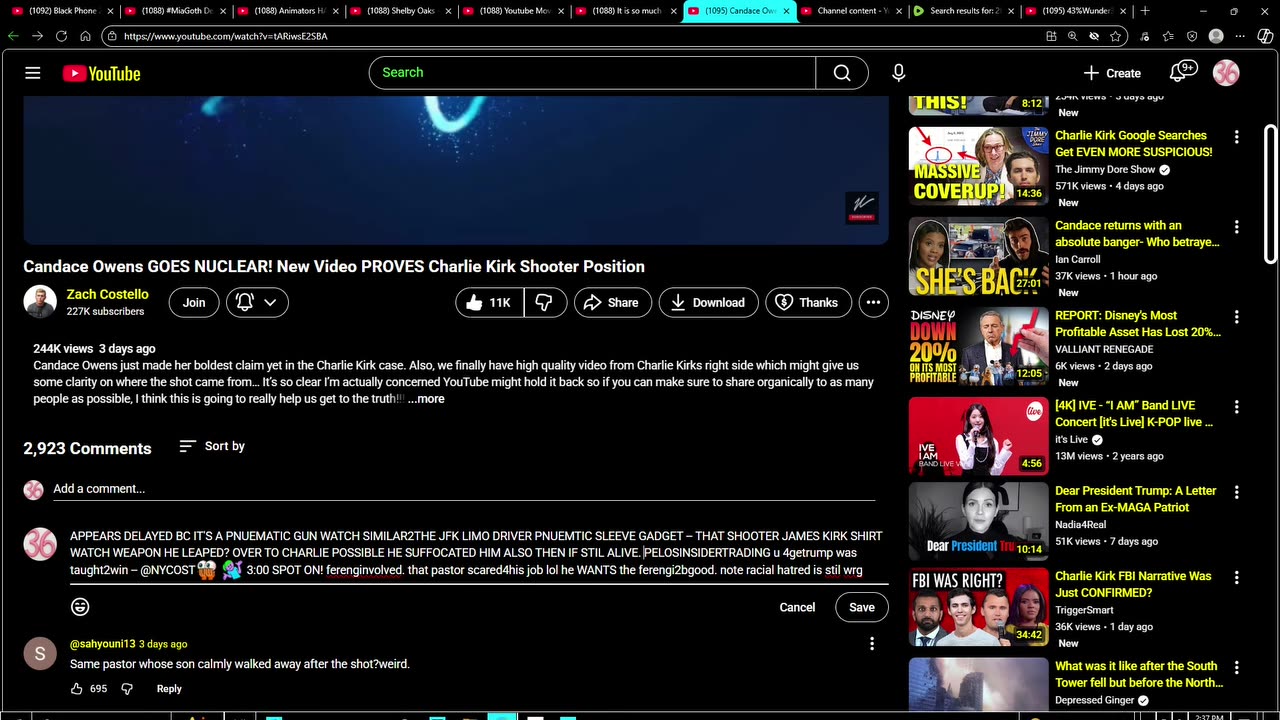
Task: Launch the Copilot sidebar icon
Action: [1265, 36]
